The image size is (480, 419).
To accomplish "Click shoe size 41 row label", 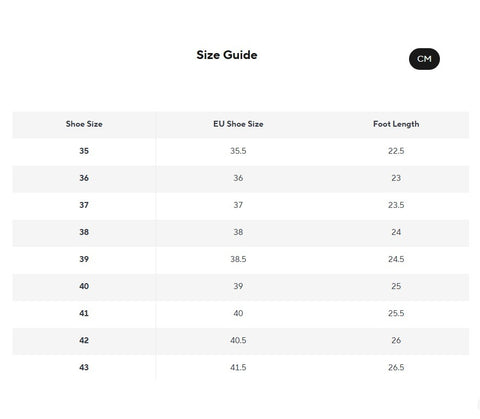I will coord(84,313).
